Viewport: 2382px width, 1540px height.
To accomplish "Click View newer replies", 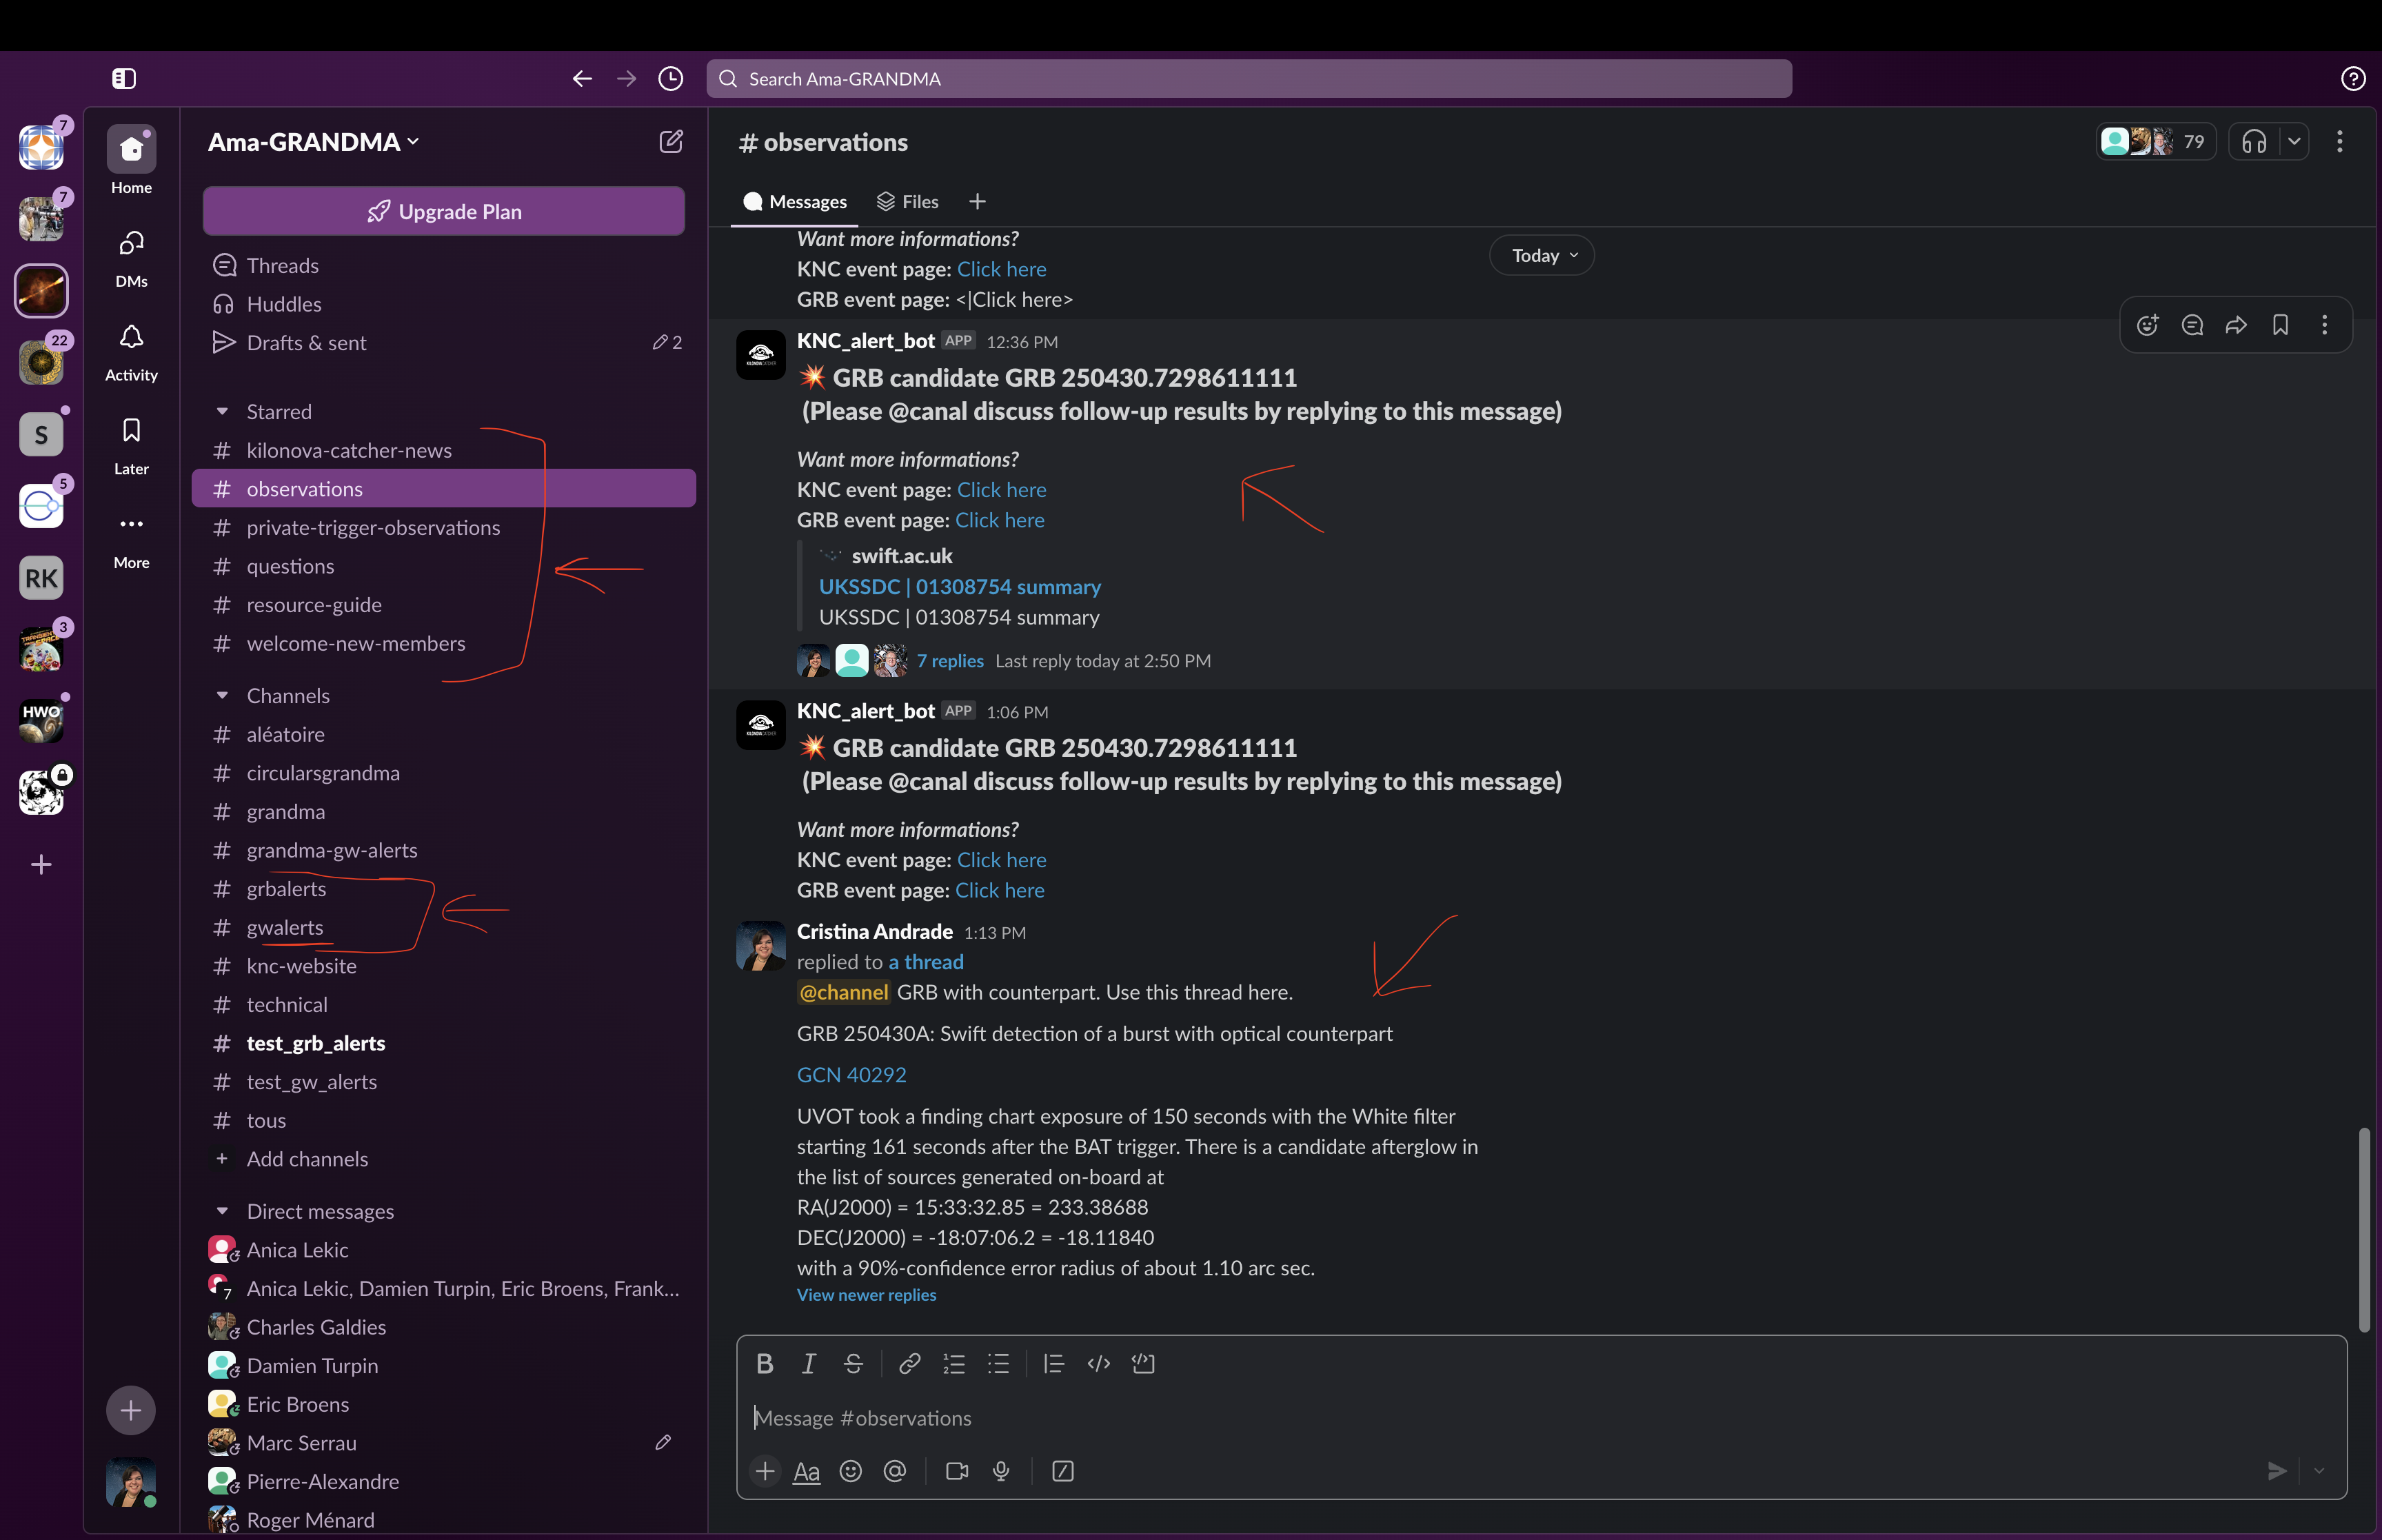I will tap(866, 1295).
